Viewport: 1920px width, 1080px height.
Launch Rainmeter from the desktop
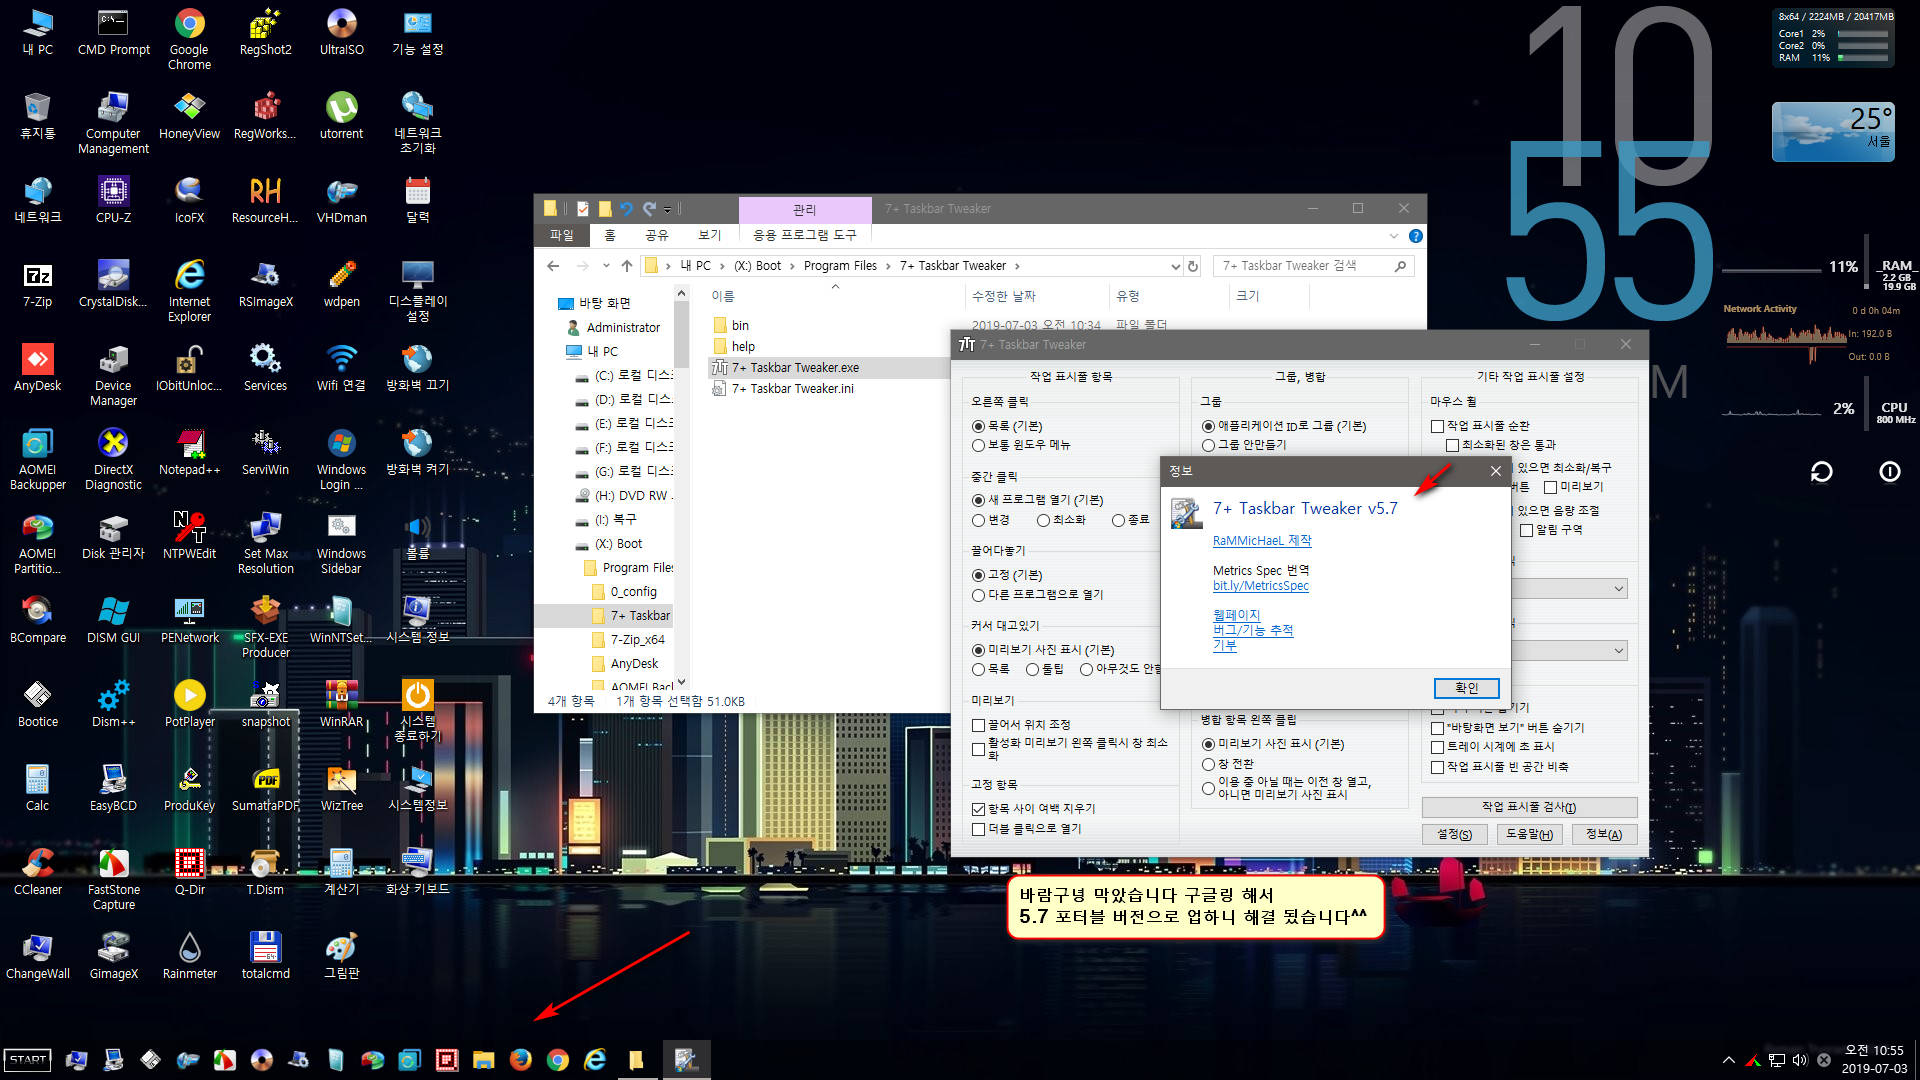189,957
